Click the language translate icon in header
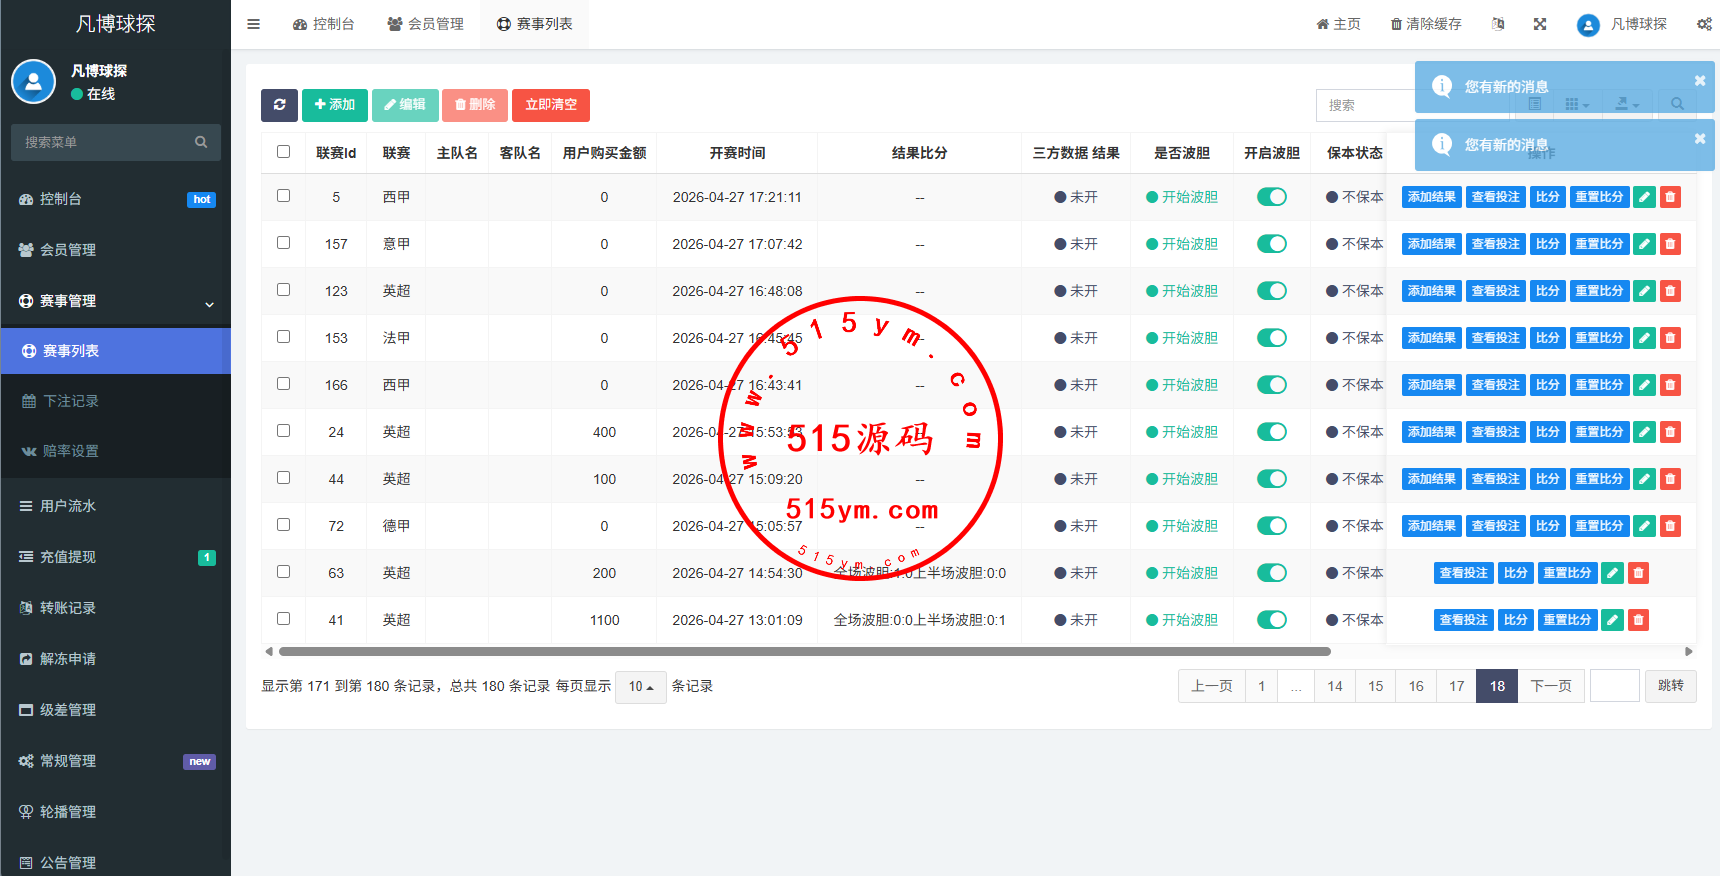 pyautogui.click(x=1498, y=24)
